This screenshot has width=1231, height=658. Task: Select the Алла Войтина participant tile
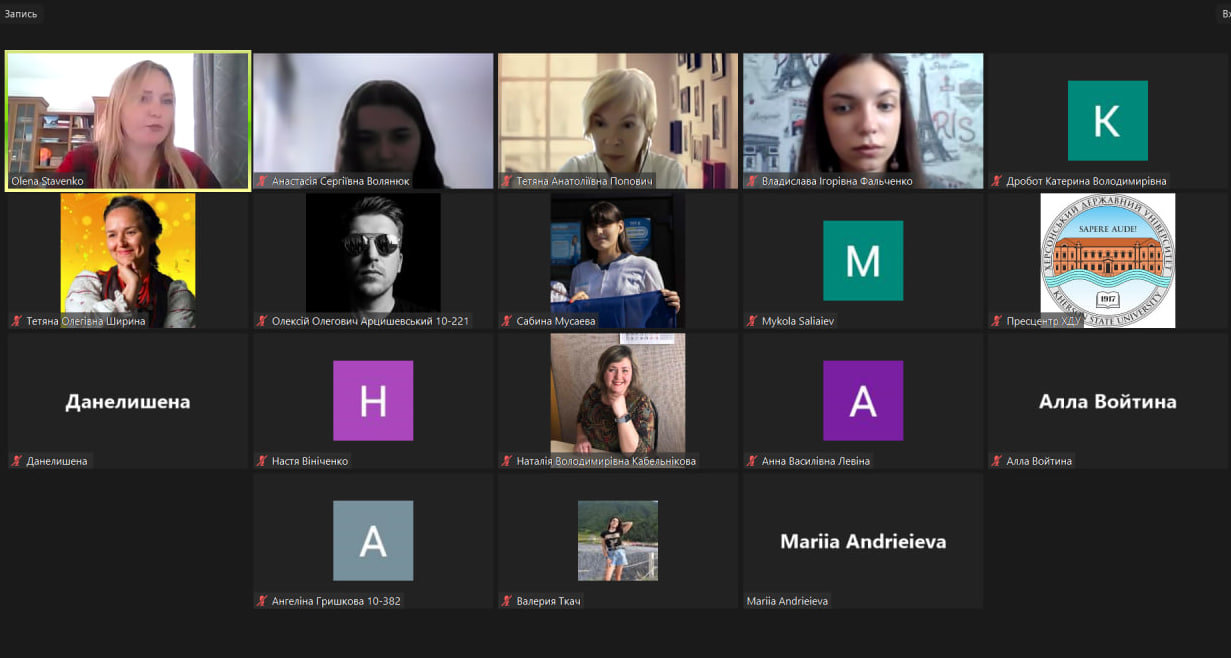pos(1107,401)
